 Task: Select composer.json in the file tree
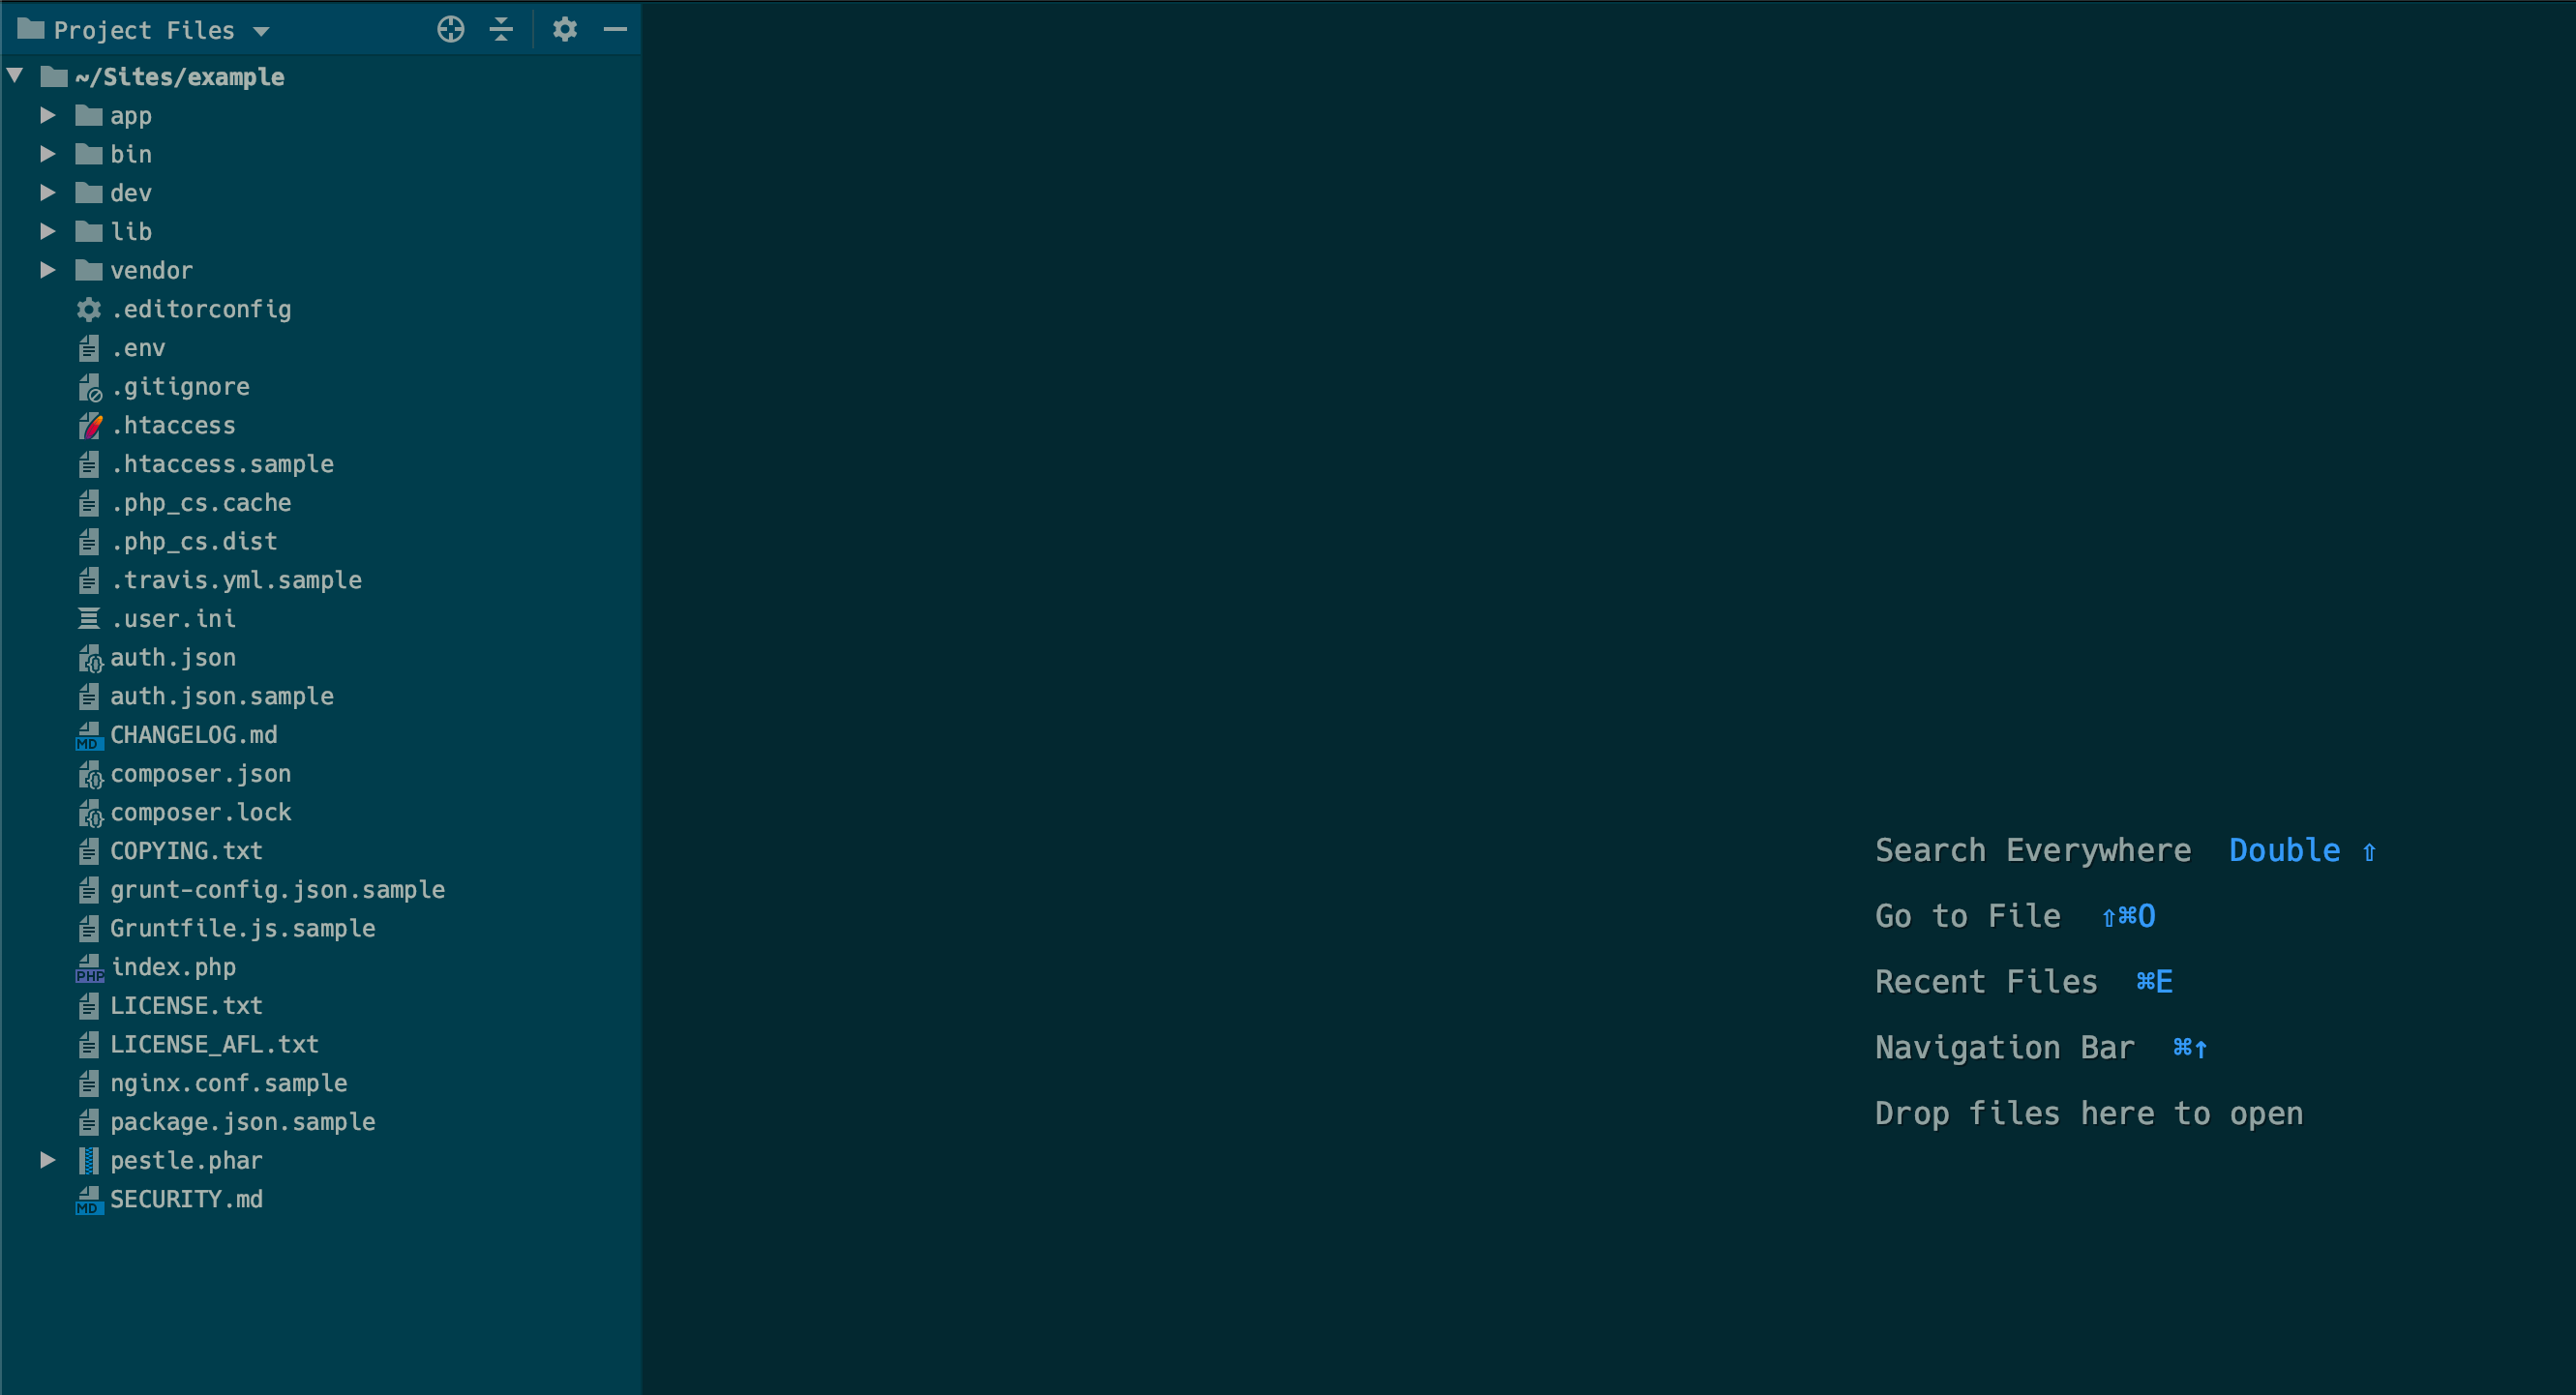point(200,774)
